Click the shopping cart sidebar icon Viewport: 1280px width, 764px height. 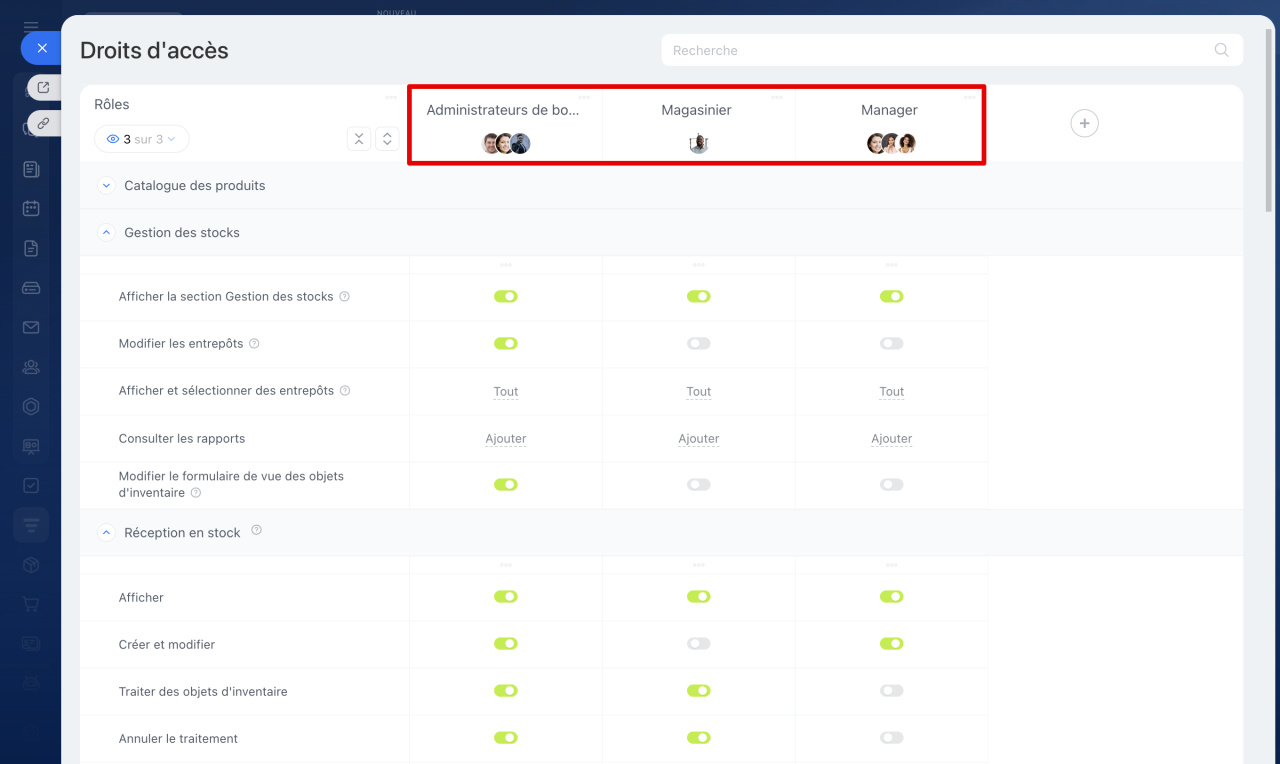pyautogui.click(x=31, y=604)
